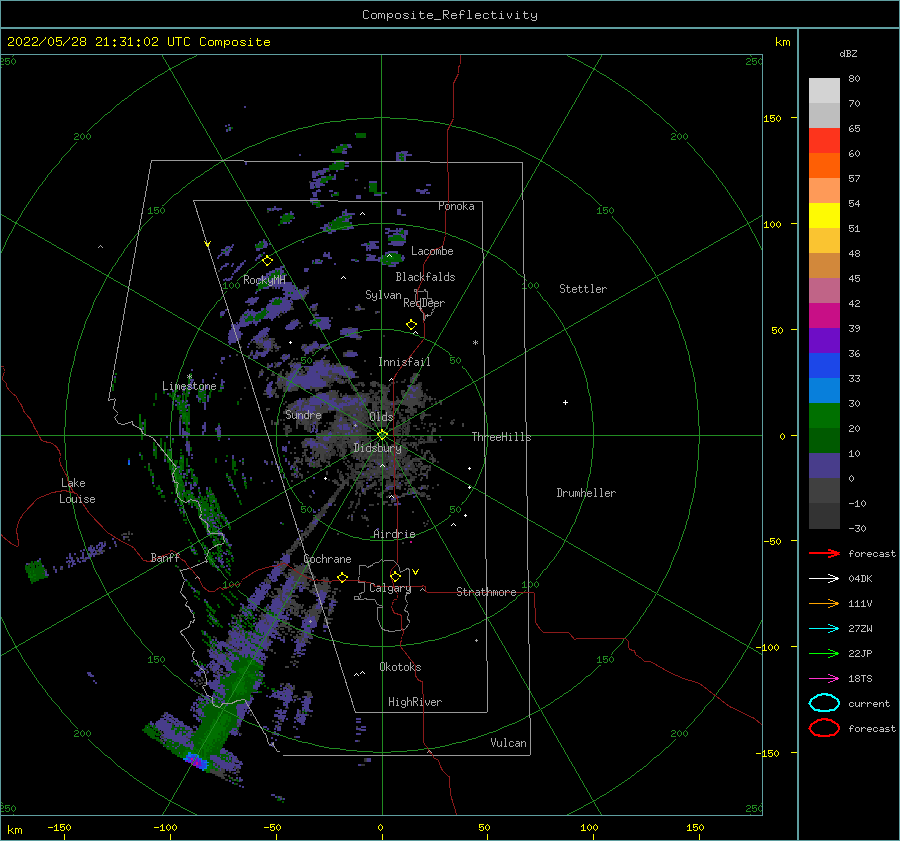Viewport: 900px width, 841px height.
Task: Click the Limestone label
Action: pos(189,386)
